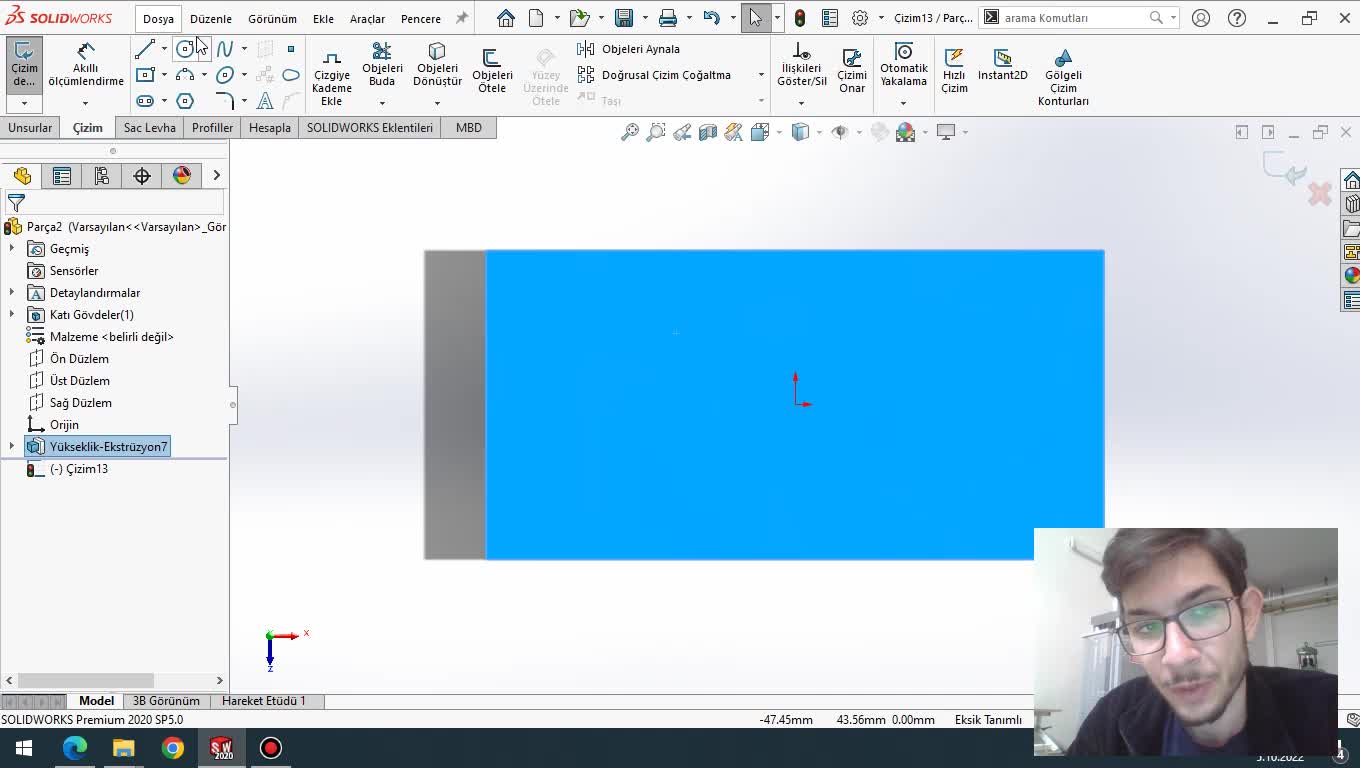Click İlişkileri Göster/Sil tool
1360x768 pixels.
pyautogui.click(x=802, y=65)
